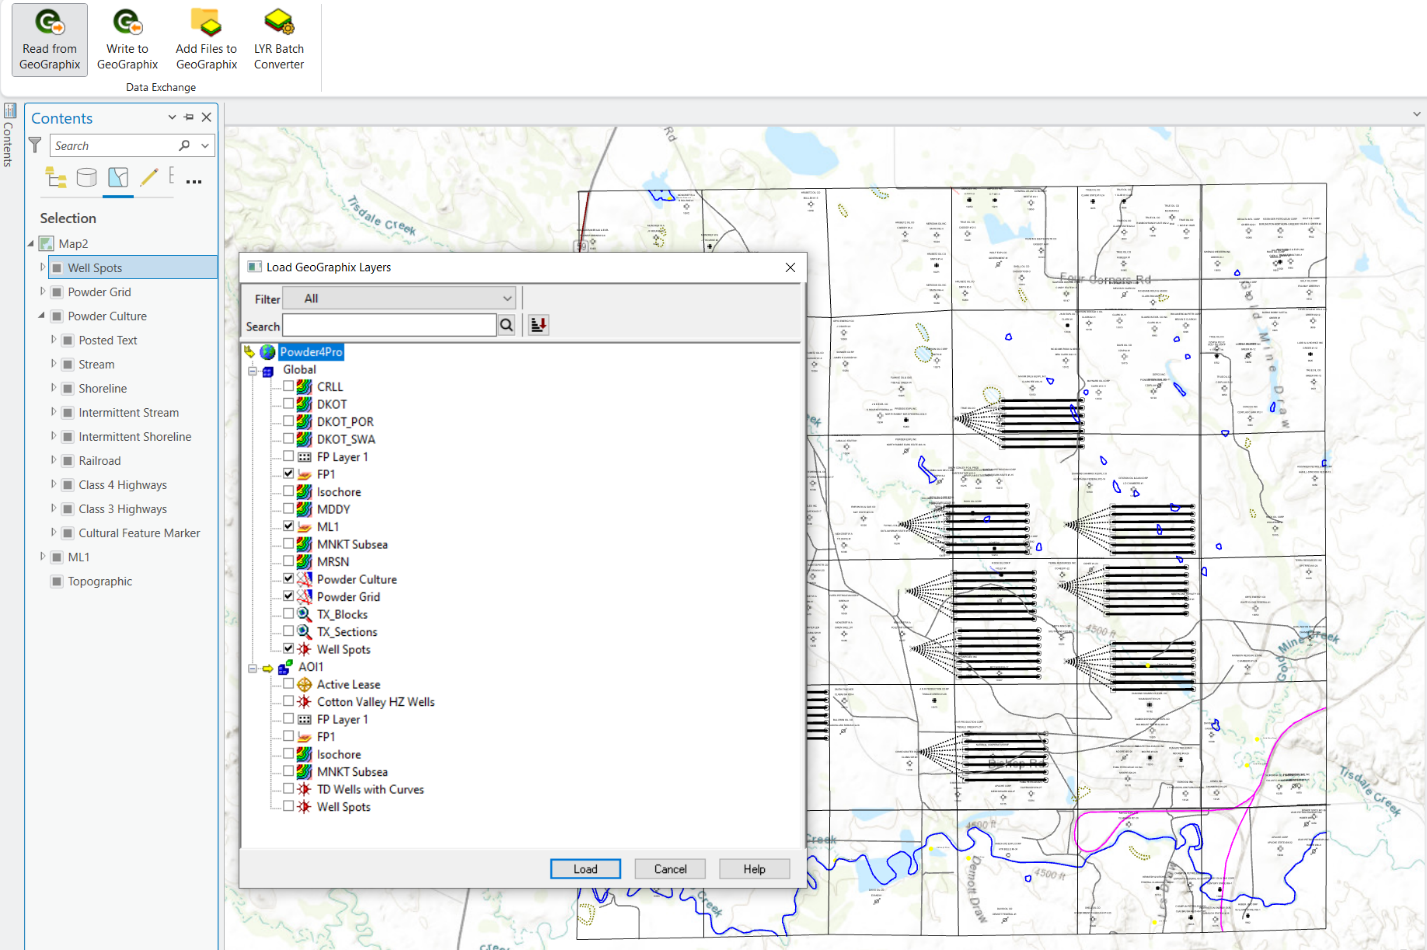This screenshot has height=950, width=1427.
Task: Click the Load button
Action: coord(585,869)
